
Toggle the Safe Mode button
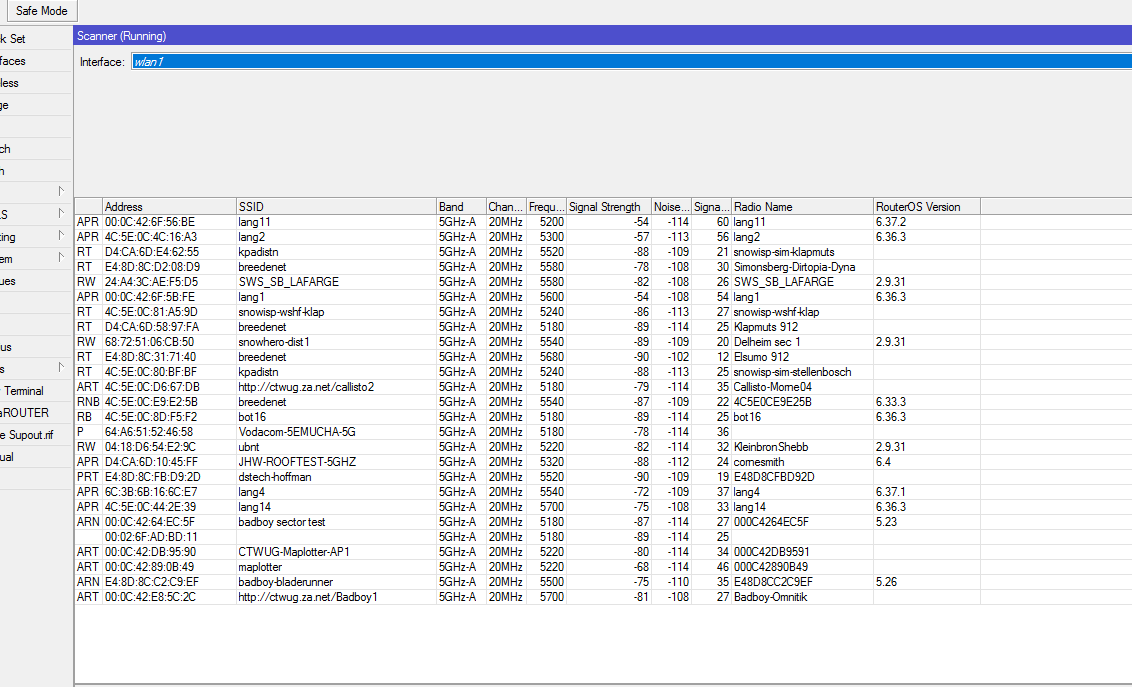pos(41,11)
